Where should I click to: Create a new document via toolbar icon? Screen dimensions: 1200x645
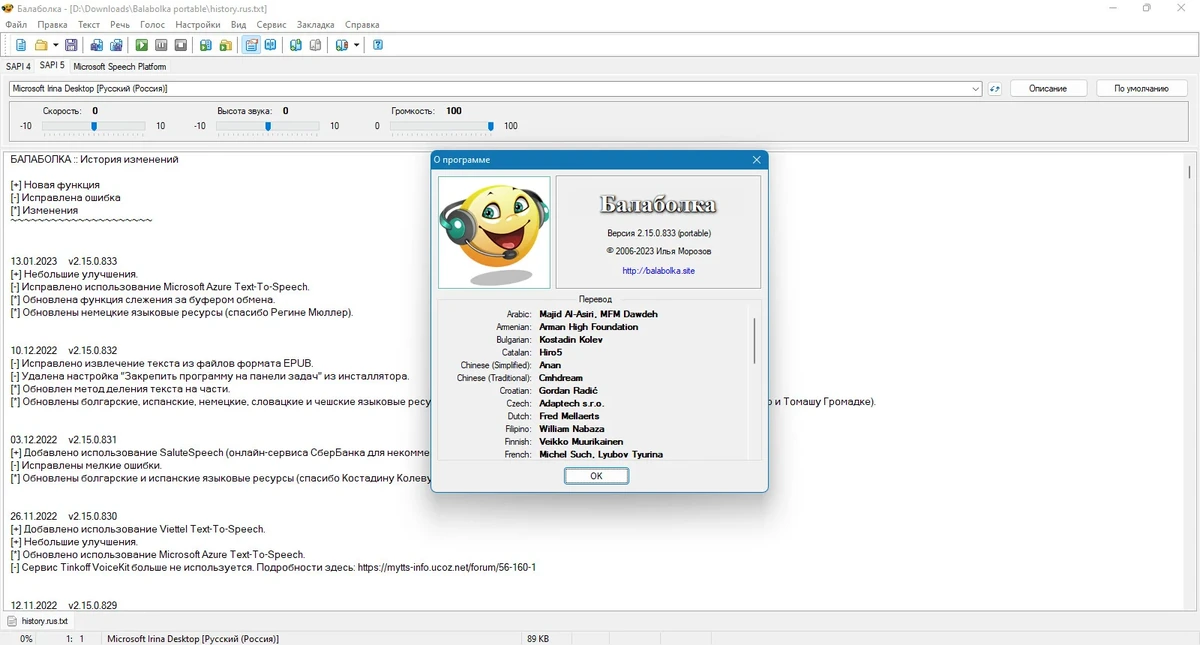21,45
